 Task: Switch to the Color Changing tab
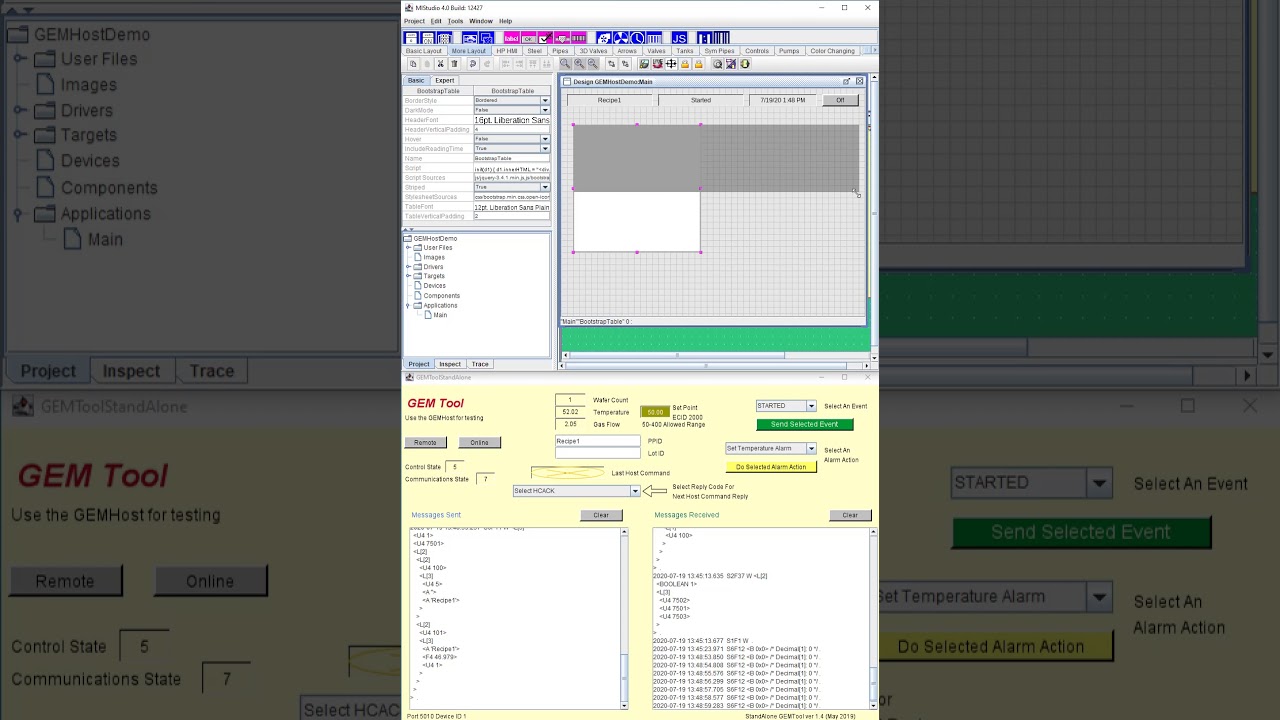click(x=832, y=51)
